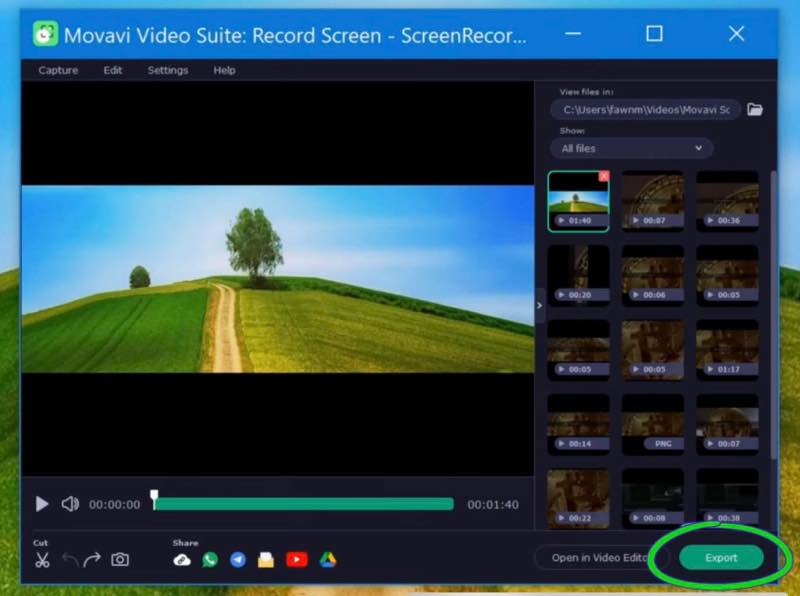
Task: Upload to Movavi Cloud share icon
Action: coord(182,560)
